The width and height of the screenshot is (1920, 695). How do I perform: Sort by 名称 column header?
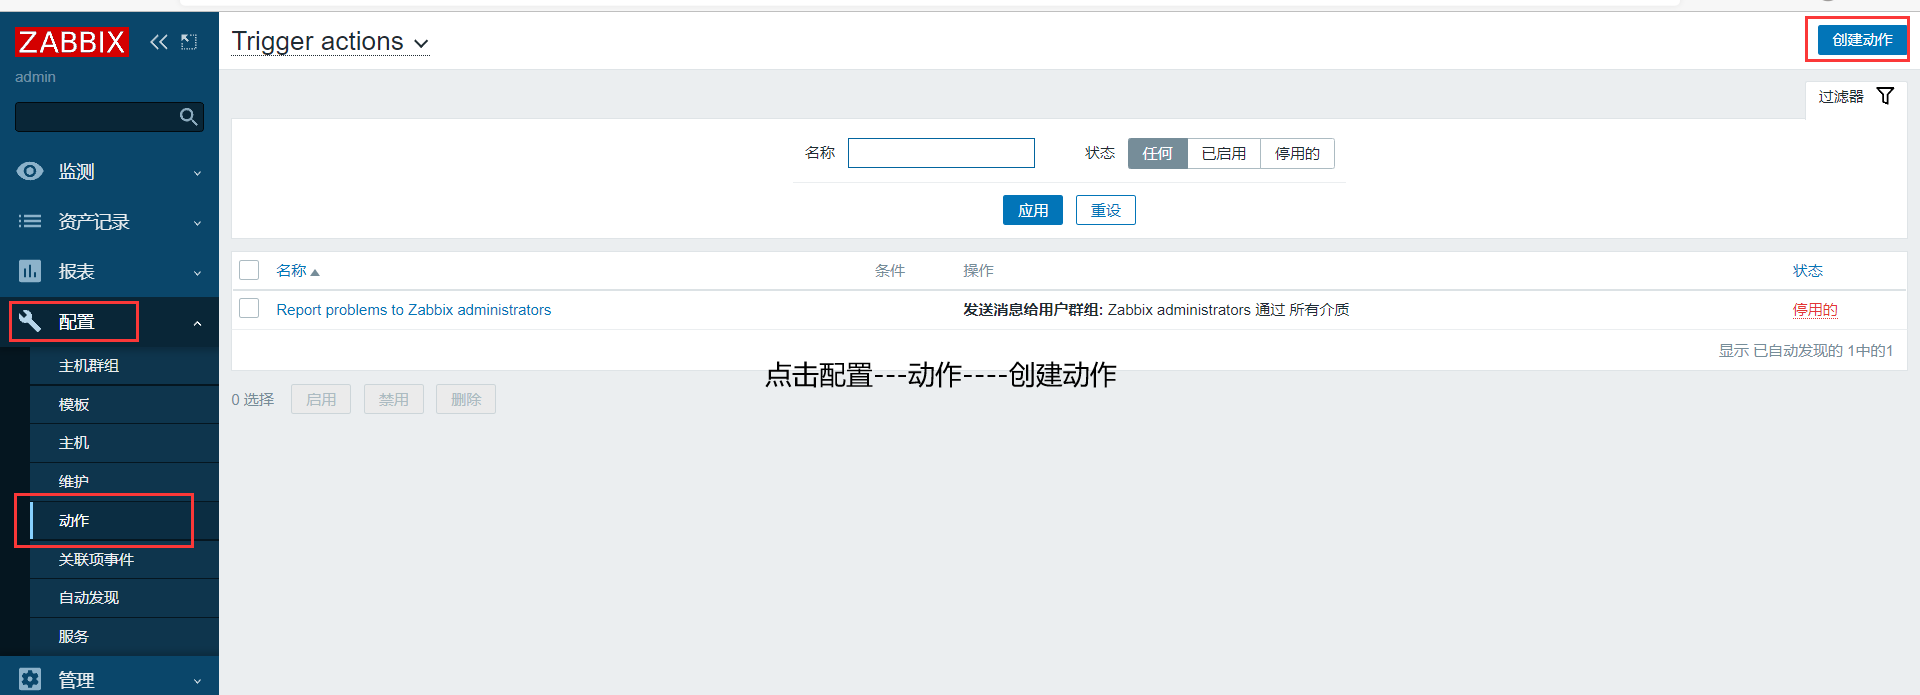pos(292,271)
